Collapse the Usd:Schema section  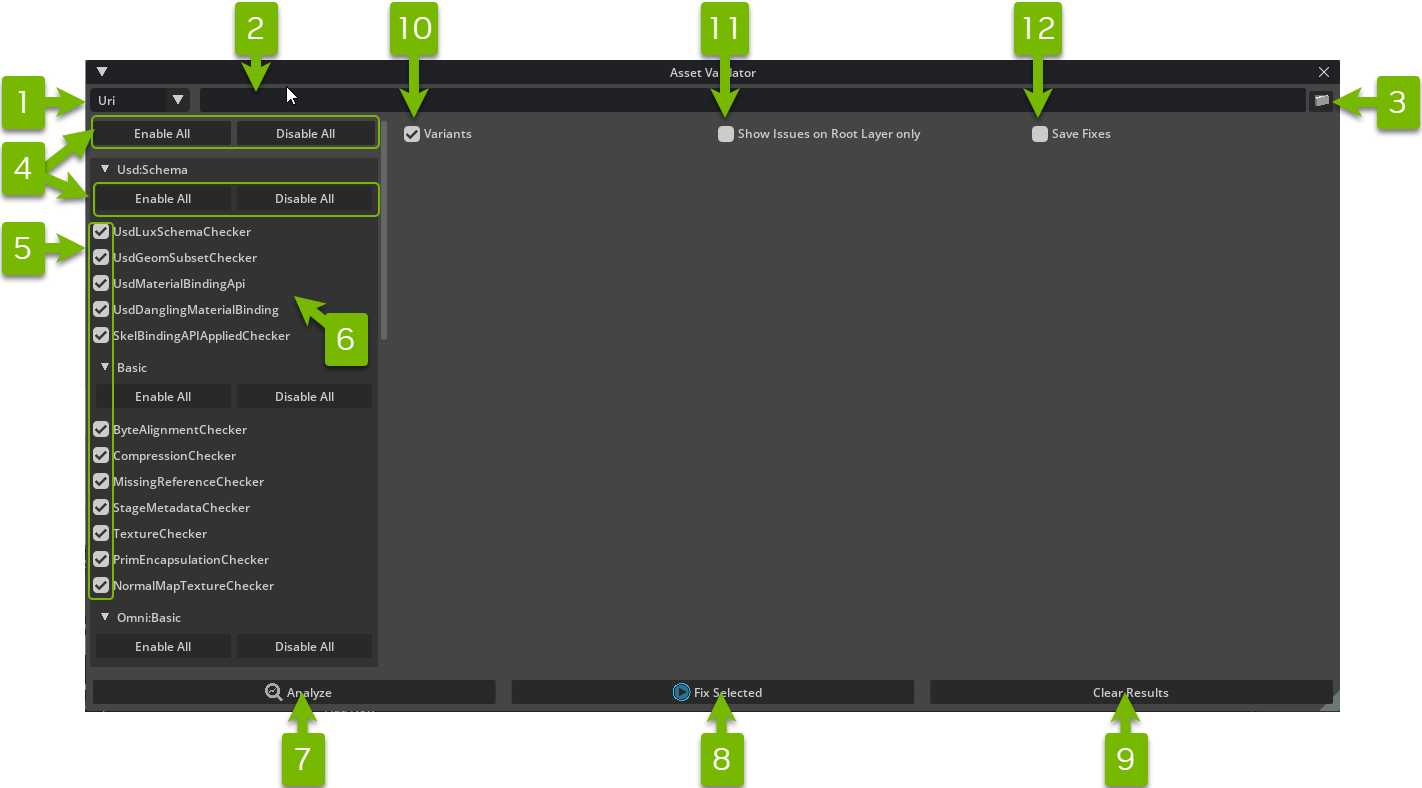point(105,169)
